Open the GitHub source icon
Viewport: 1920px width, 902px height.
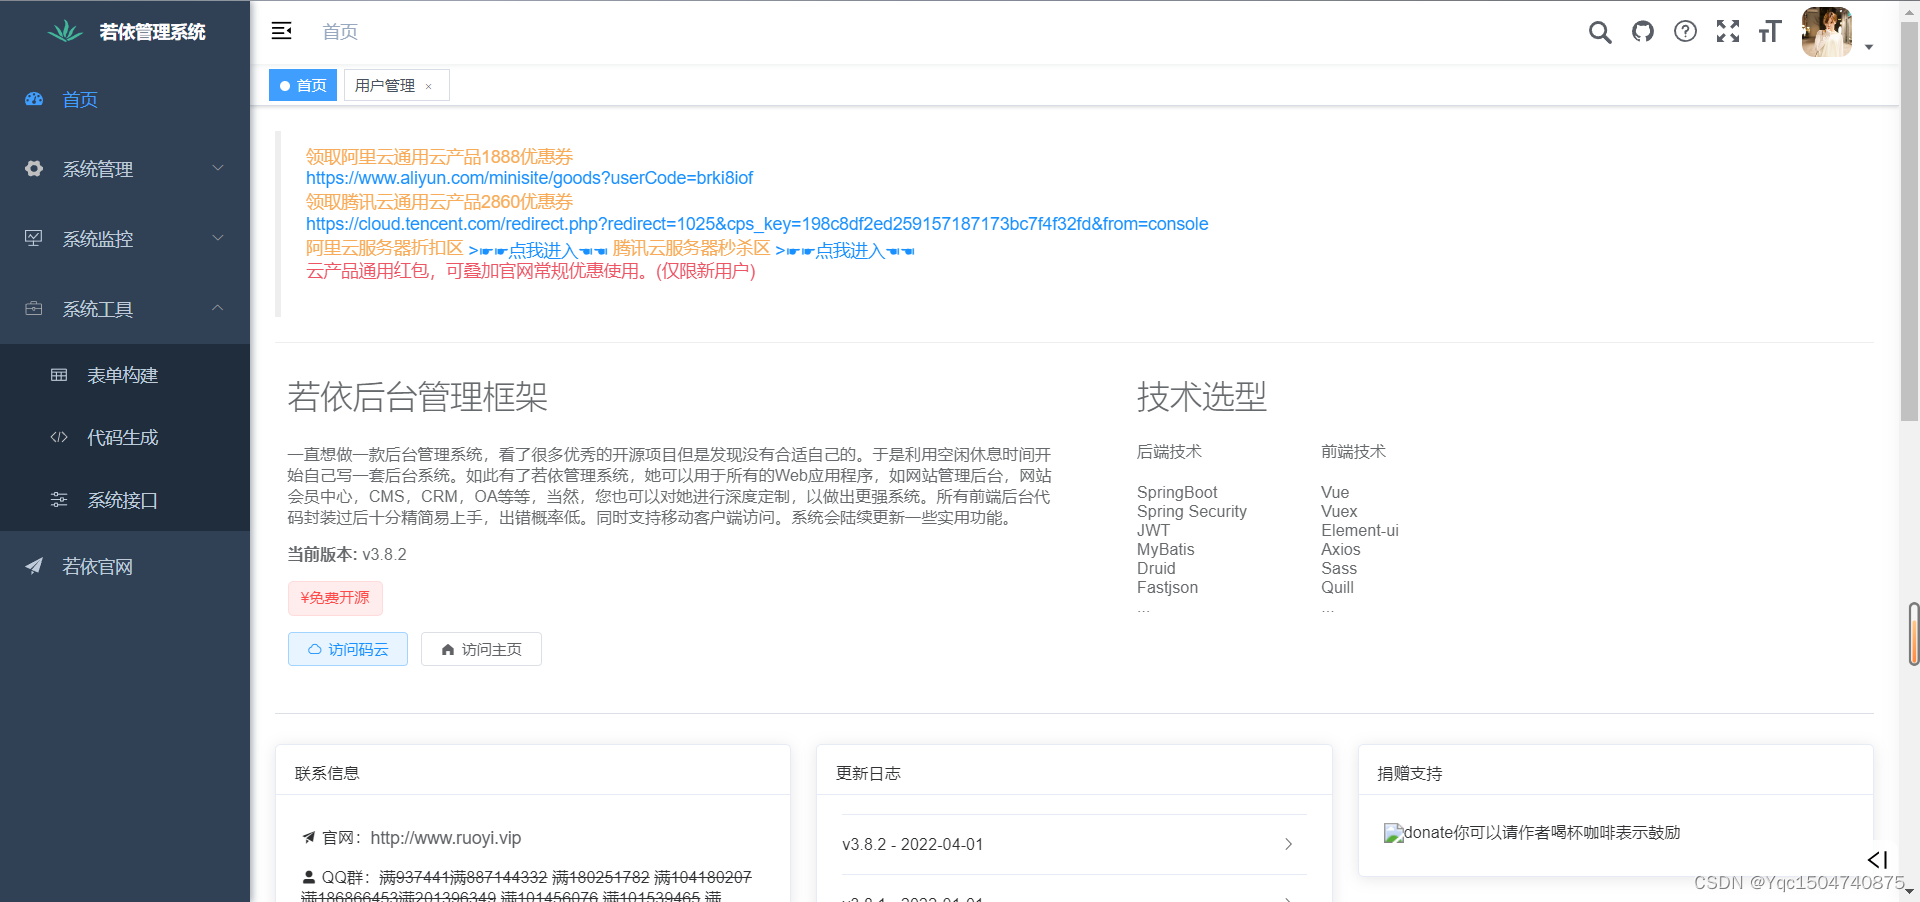(x=1643, y=32)
